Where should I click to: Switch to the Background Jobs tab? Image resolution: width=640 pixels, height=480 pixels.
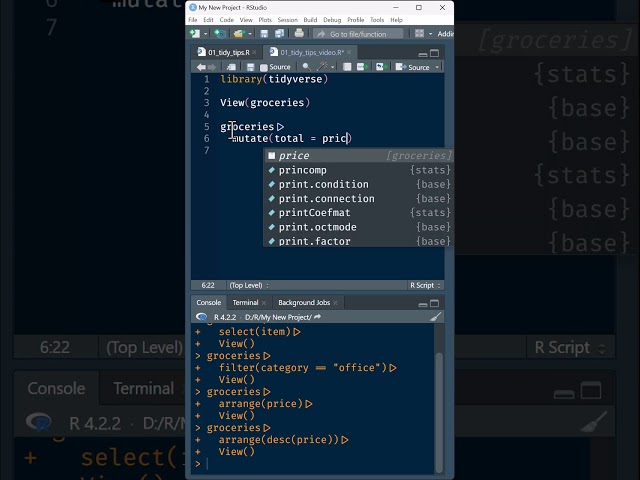[304, 302]
